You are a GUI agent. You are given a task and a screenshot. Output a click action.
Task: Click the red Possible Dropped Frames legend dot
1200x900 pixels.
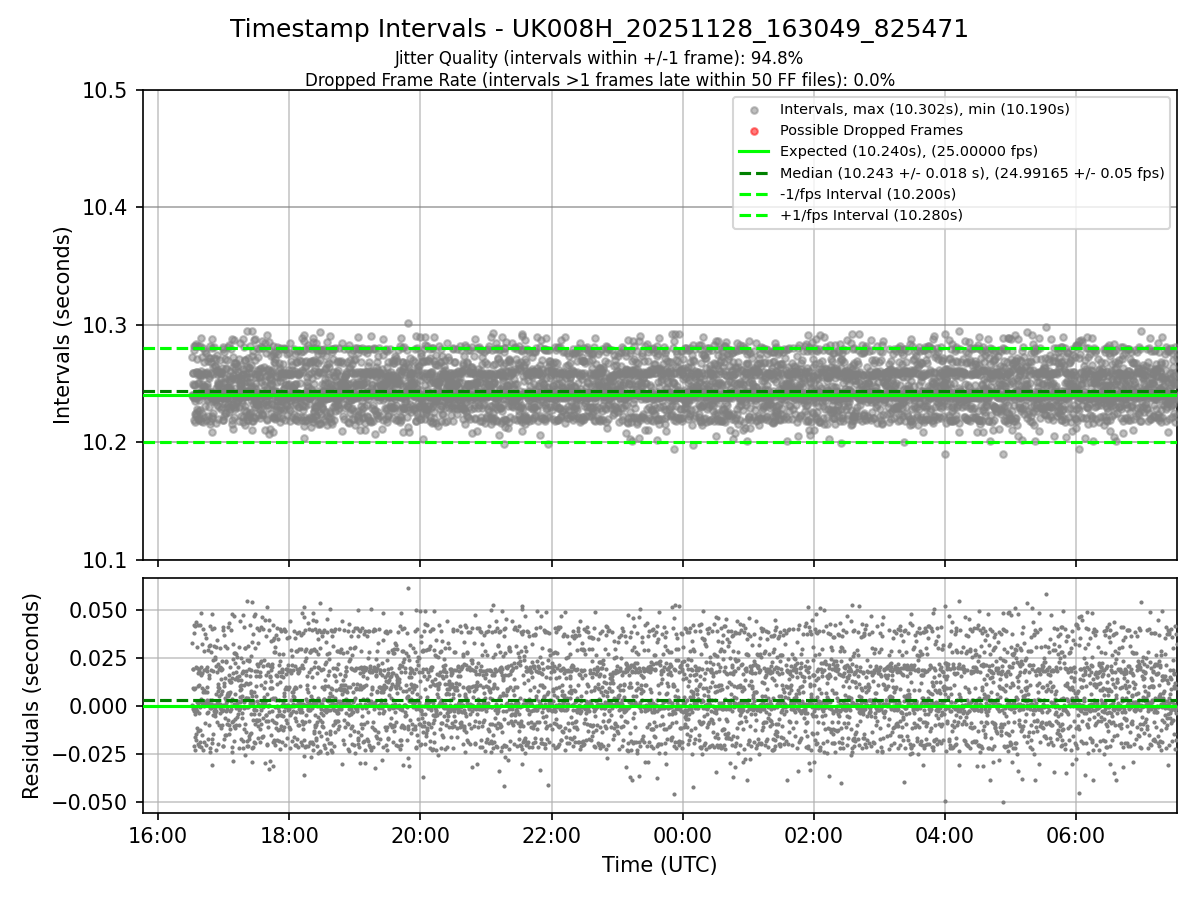coord(754,130)
